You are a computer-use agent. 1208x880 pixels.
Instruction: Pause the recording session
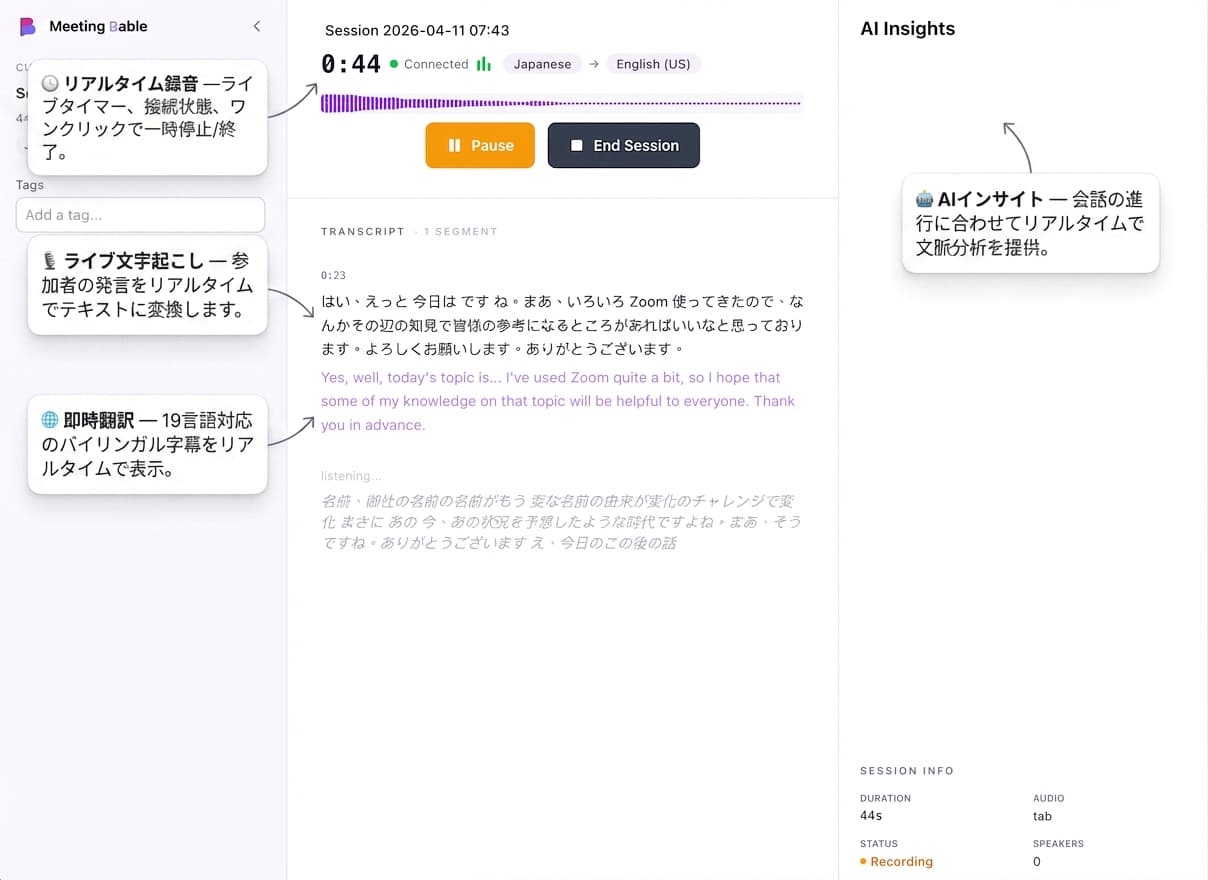click(479, 145)
